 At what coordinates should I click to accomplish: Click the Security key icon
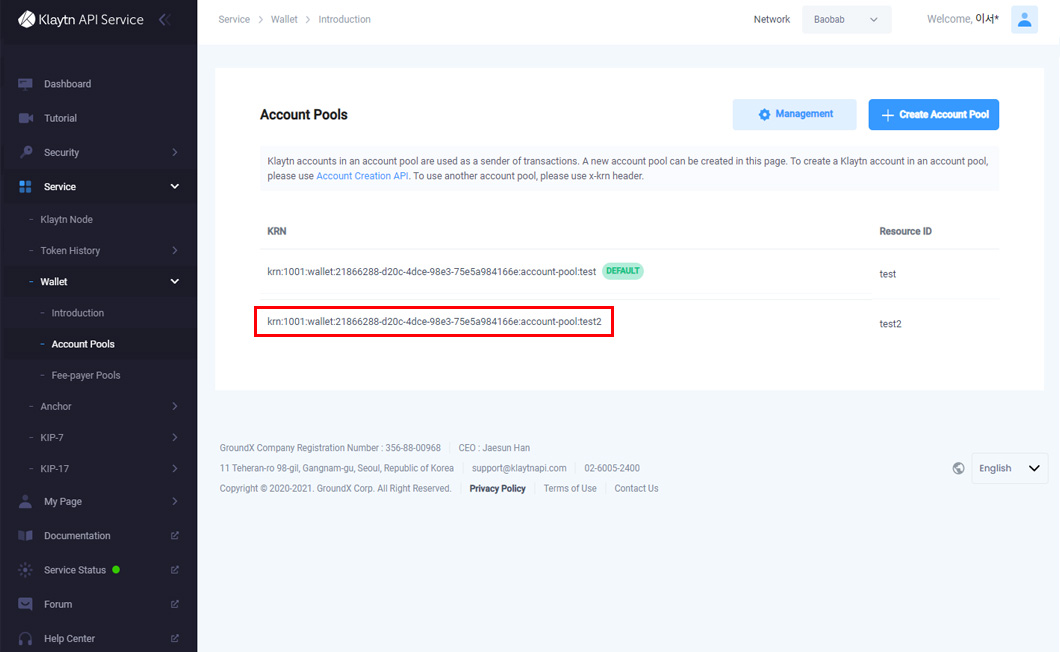(x=26, y=152)
